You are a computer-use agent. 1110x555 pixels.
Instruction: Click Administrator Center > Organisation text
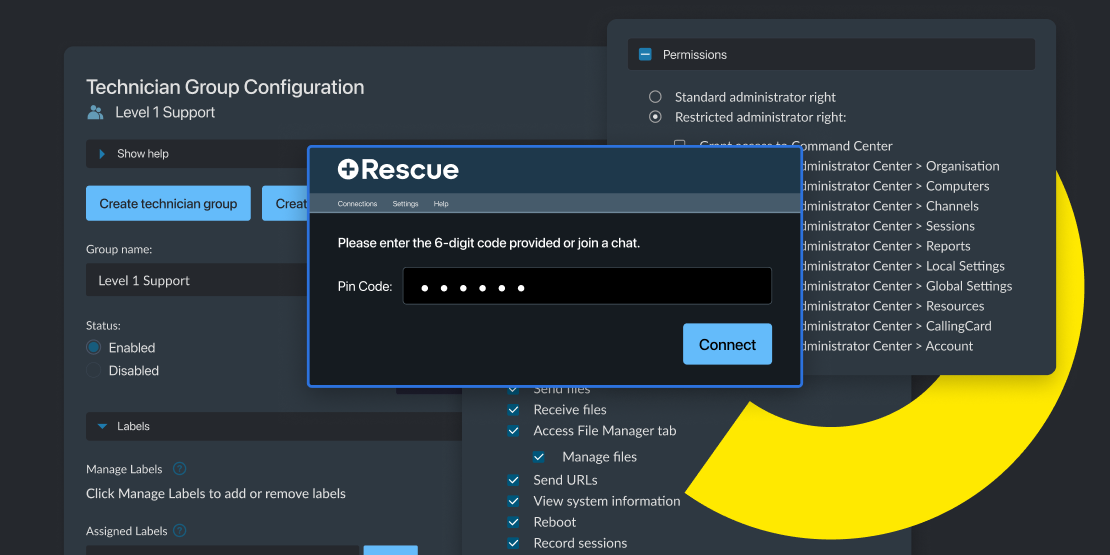click(900, 166)
